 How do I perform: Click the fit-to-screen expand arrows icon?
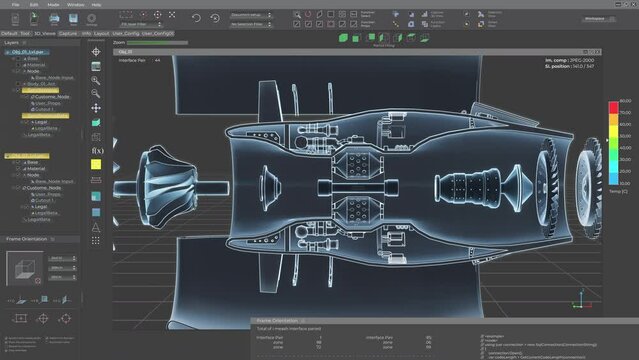pos(172,15)
